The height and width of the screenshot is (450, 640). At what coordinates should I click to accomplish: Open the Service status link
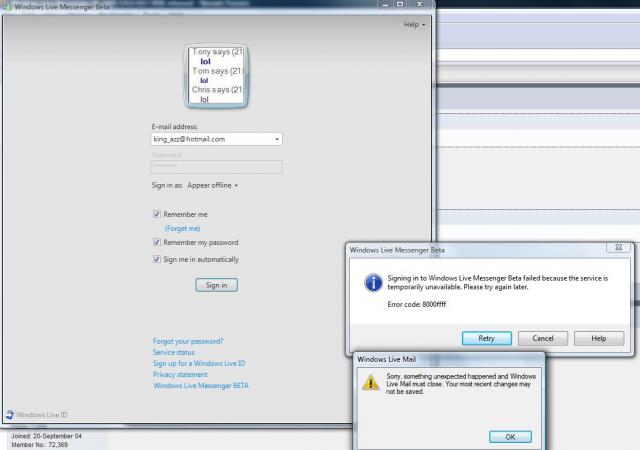173,352
